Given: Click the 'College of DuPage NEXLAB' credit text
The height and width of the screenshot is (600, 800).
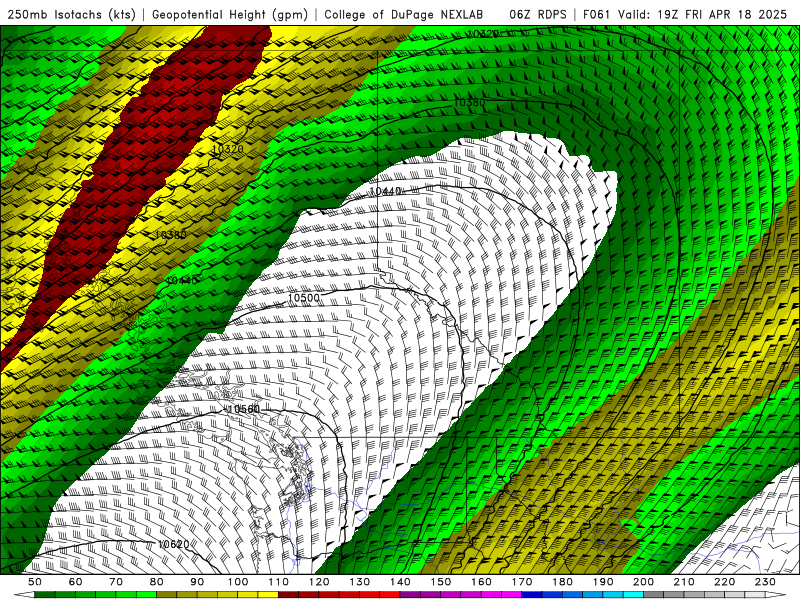Looking at the screenshot, I should point(403,14).
